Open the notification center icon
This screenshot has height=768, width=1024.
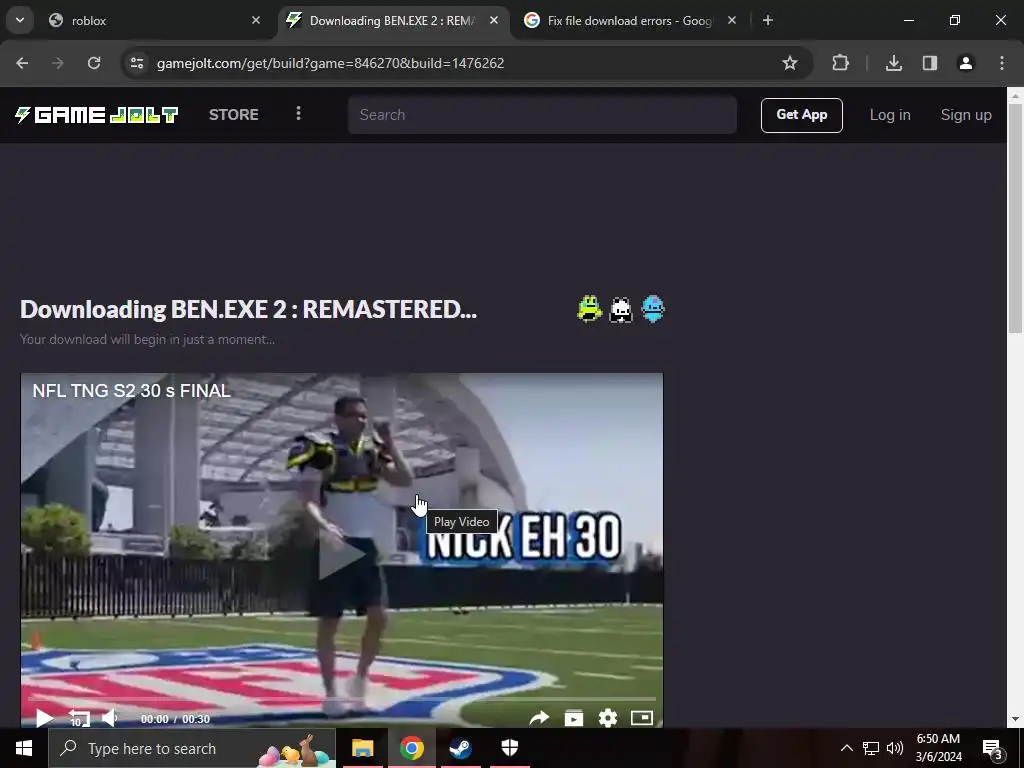pos(993,749)
